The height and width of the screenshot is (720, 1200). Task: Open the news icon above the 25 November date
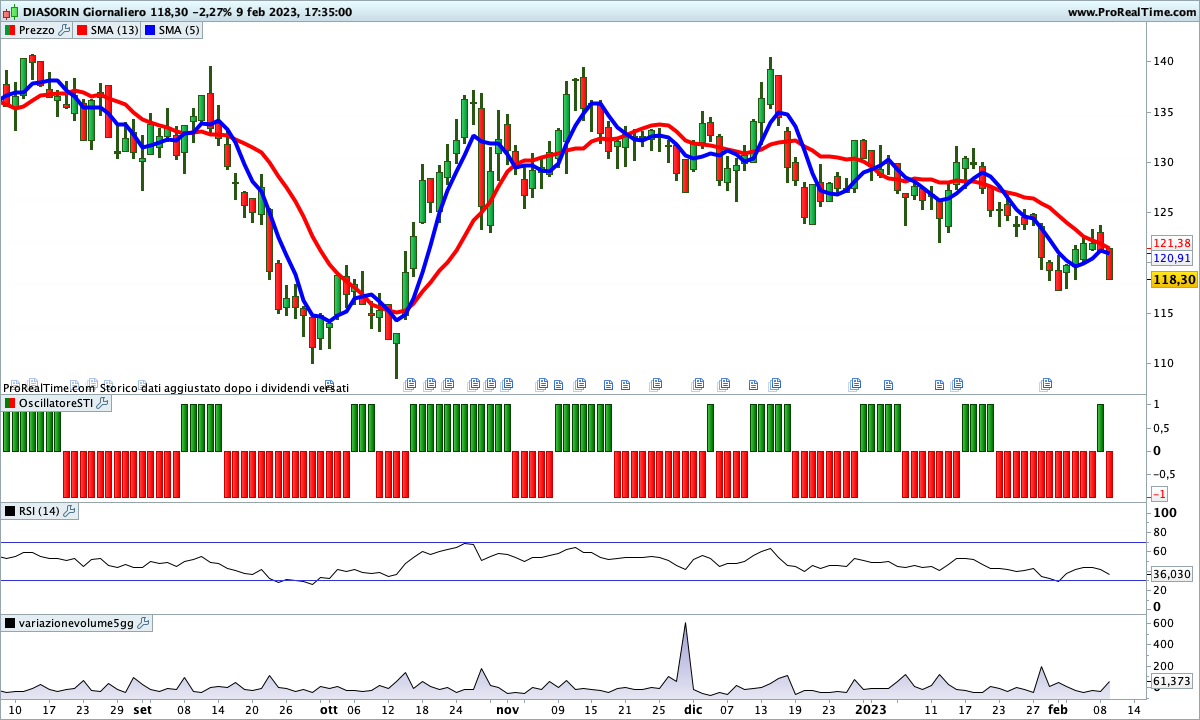click(x=657, y=383)
